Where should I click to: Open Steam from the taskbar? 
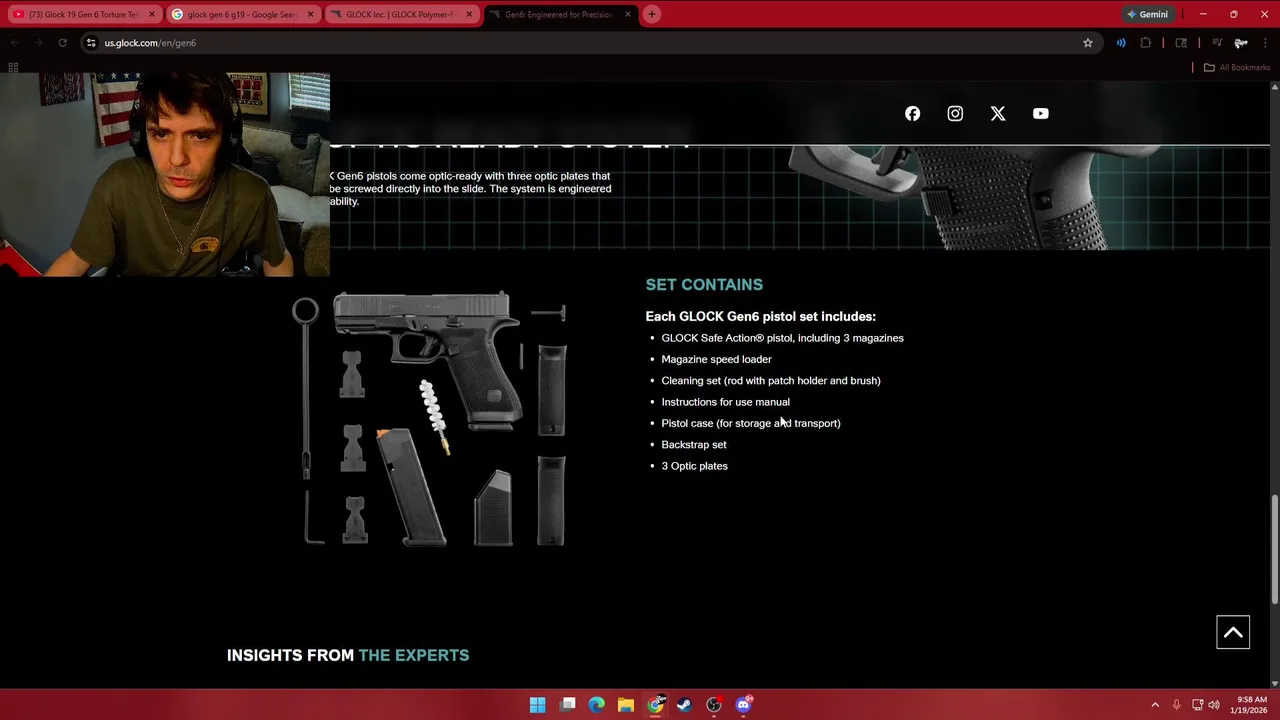tap(684, 705)
